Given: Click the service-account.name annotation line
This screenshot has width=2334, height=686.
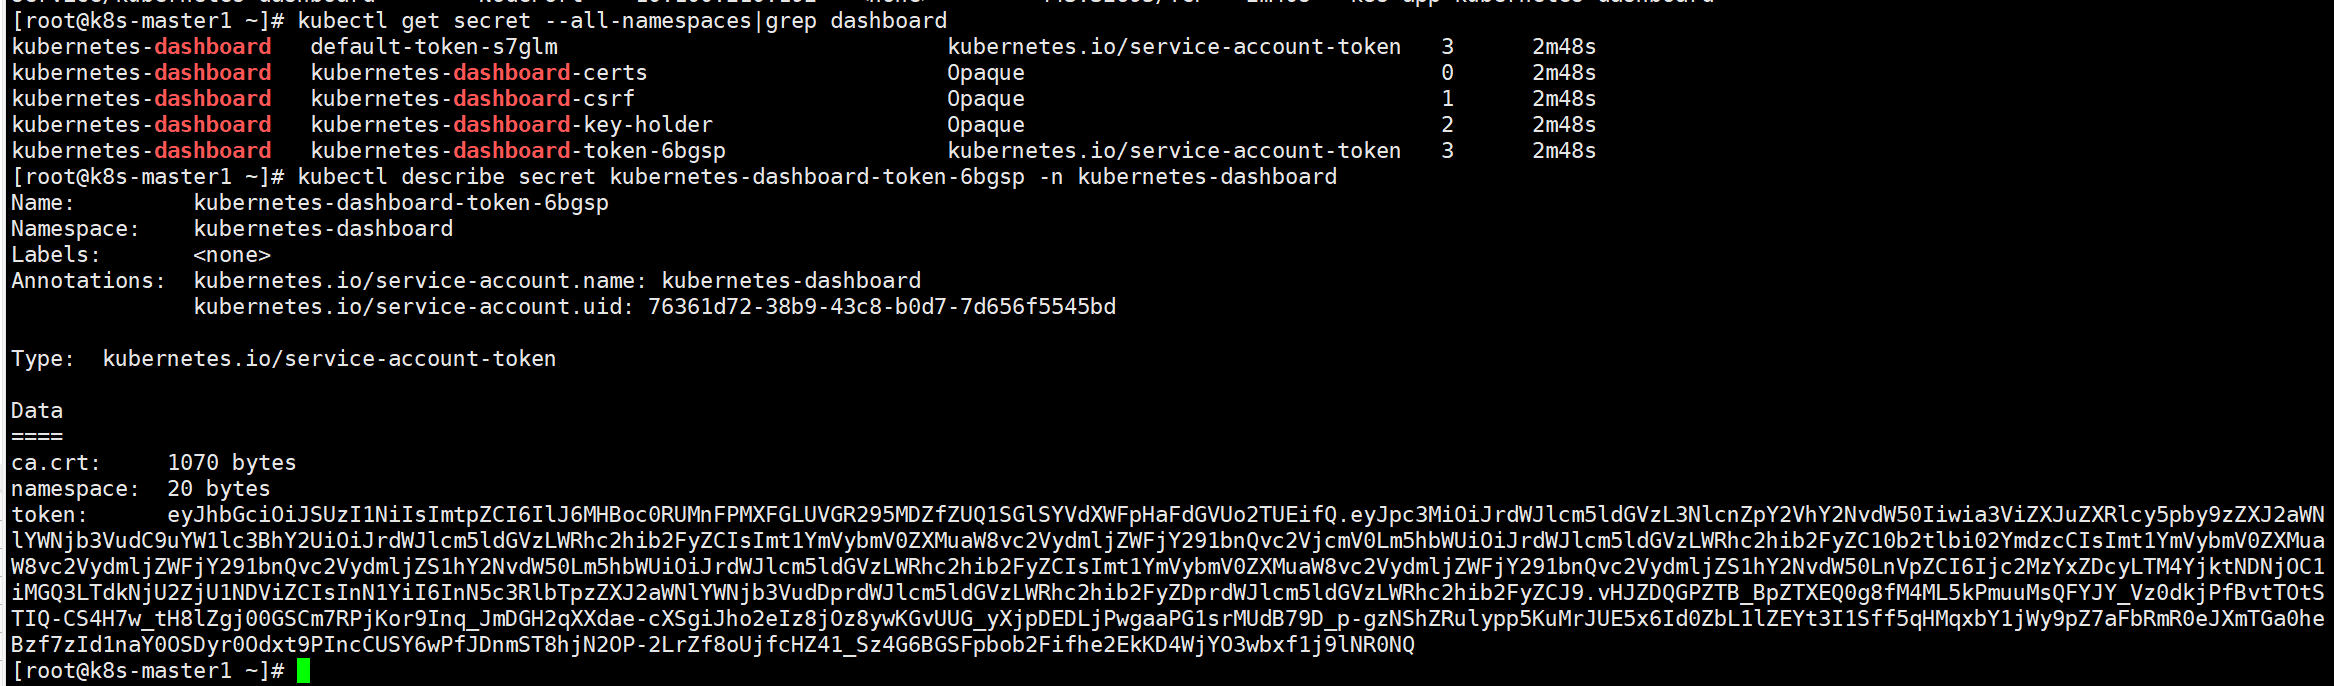Looking at the screenshot, I should coord(557,281).
